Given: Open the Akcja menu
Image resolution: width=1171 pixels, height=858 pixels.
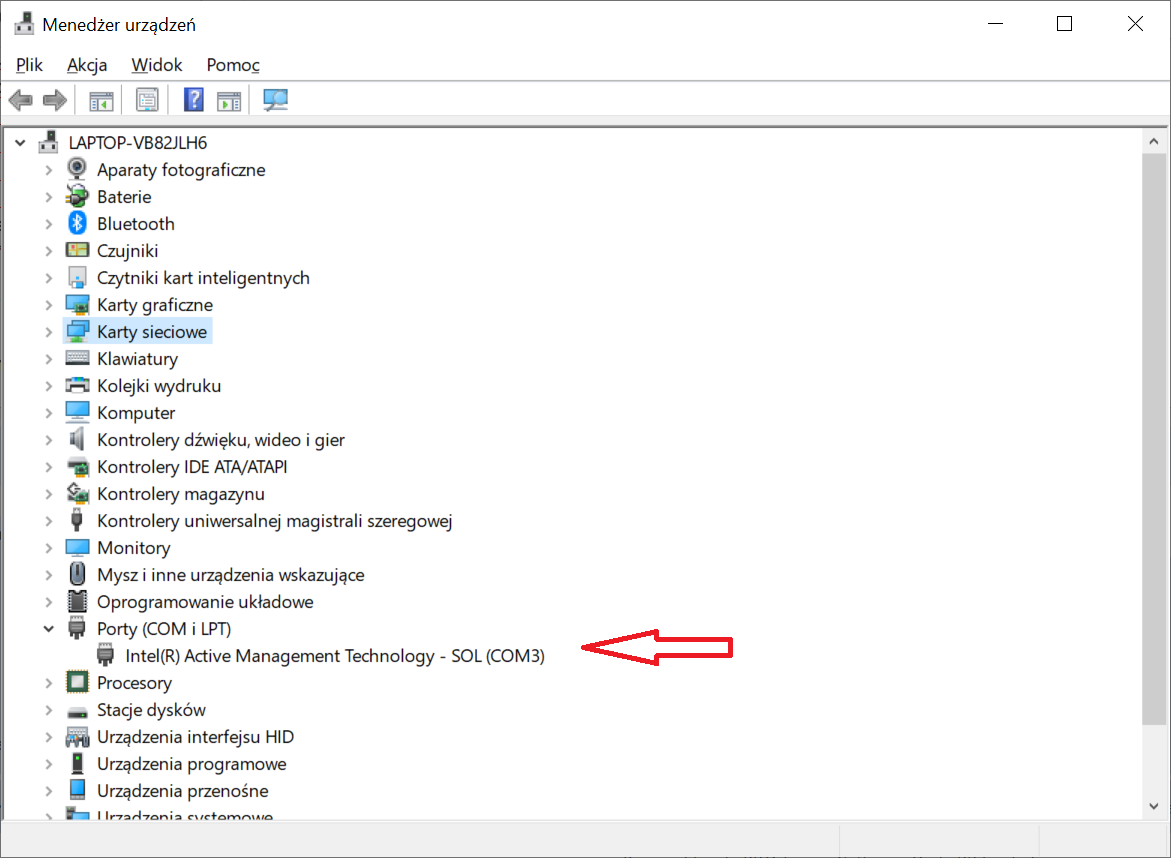Looking at the screenshot, I should 87,65.
